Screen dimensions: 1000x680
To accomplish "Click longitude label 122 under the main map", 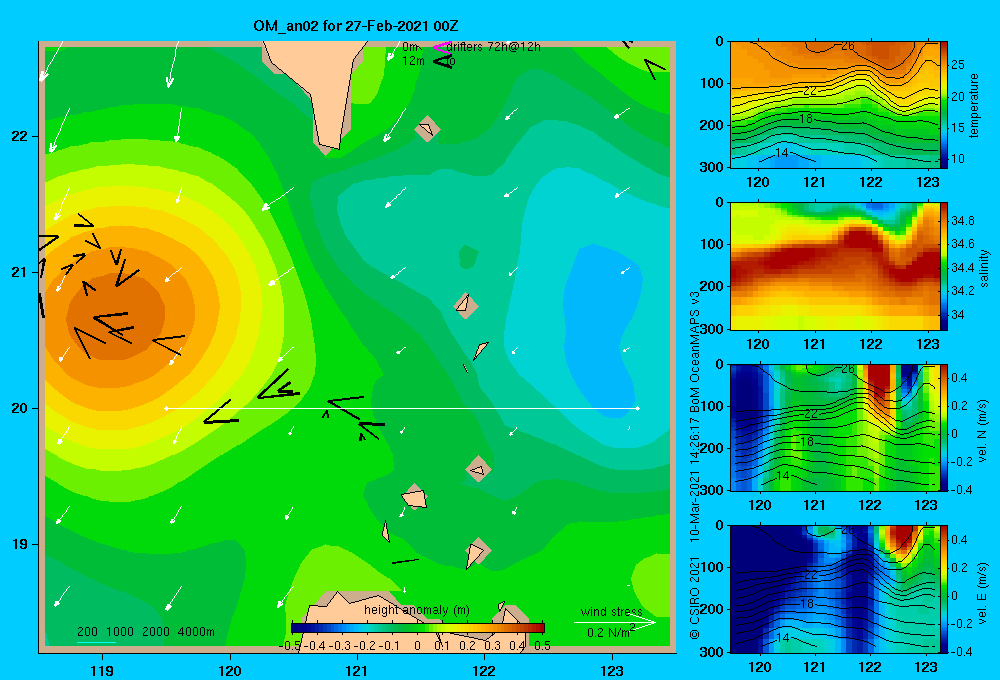I will (484, 670).
